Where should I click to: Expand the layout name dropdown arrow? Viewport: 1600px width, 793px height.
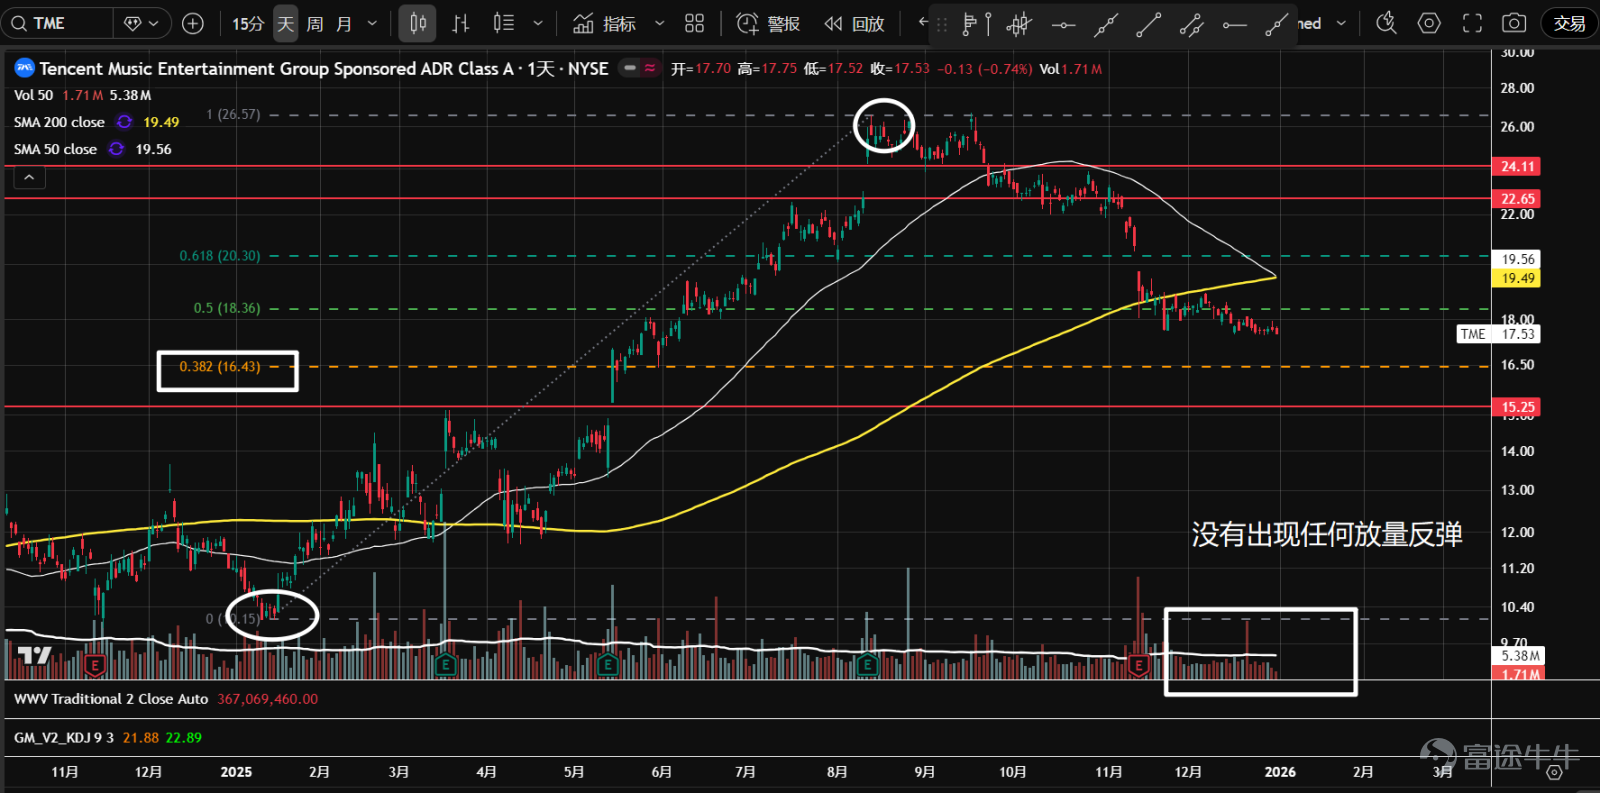click(1341, 23)
